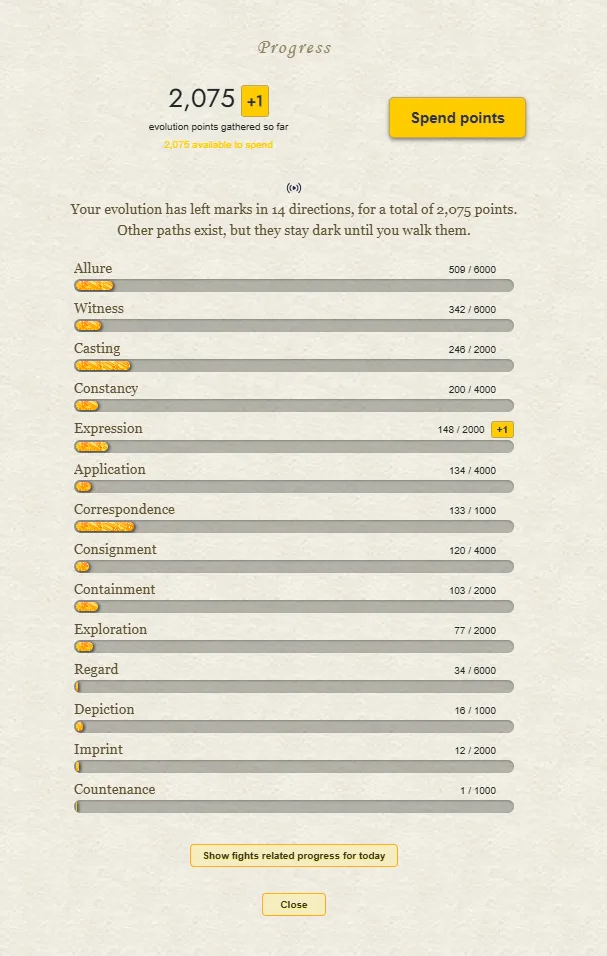Close the Progress dialog

pos(294,904)
